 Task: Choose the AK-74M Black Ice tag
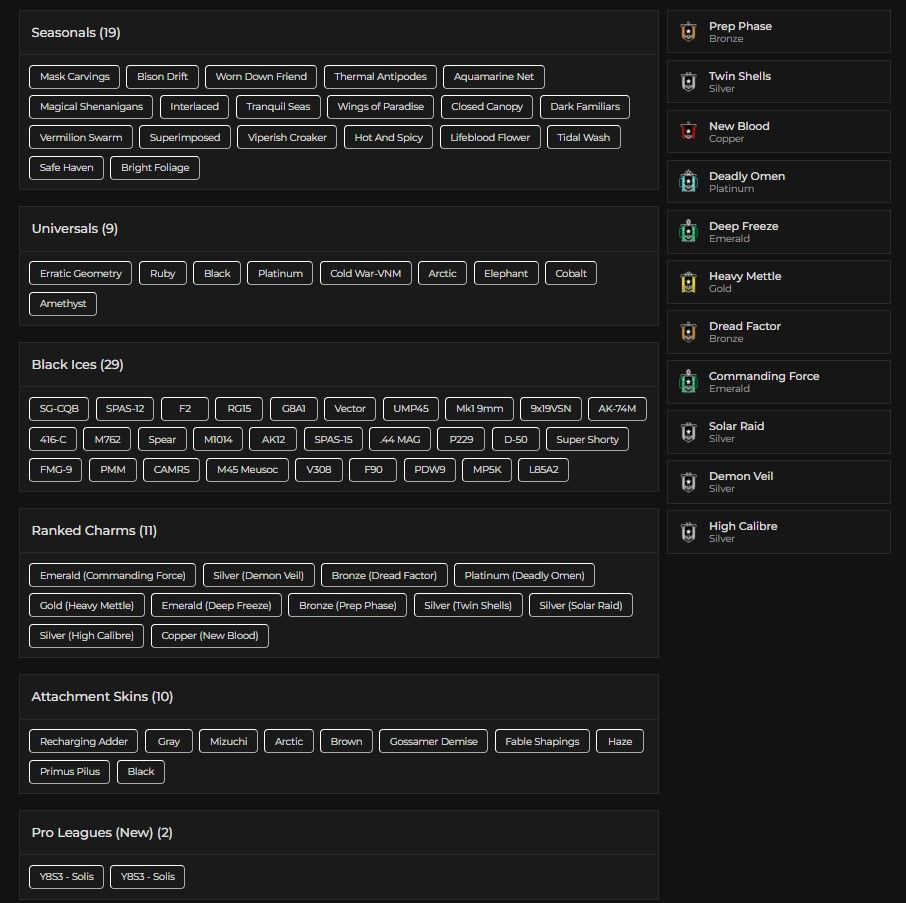(617, 408)
